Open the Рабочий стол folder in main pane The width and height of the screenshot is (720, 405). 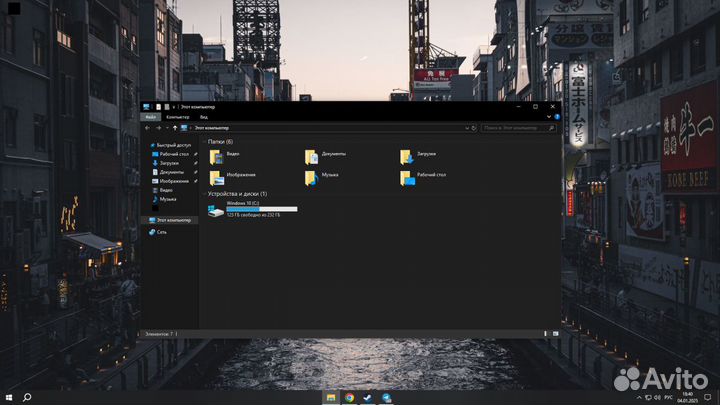[406, 177]
